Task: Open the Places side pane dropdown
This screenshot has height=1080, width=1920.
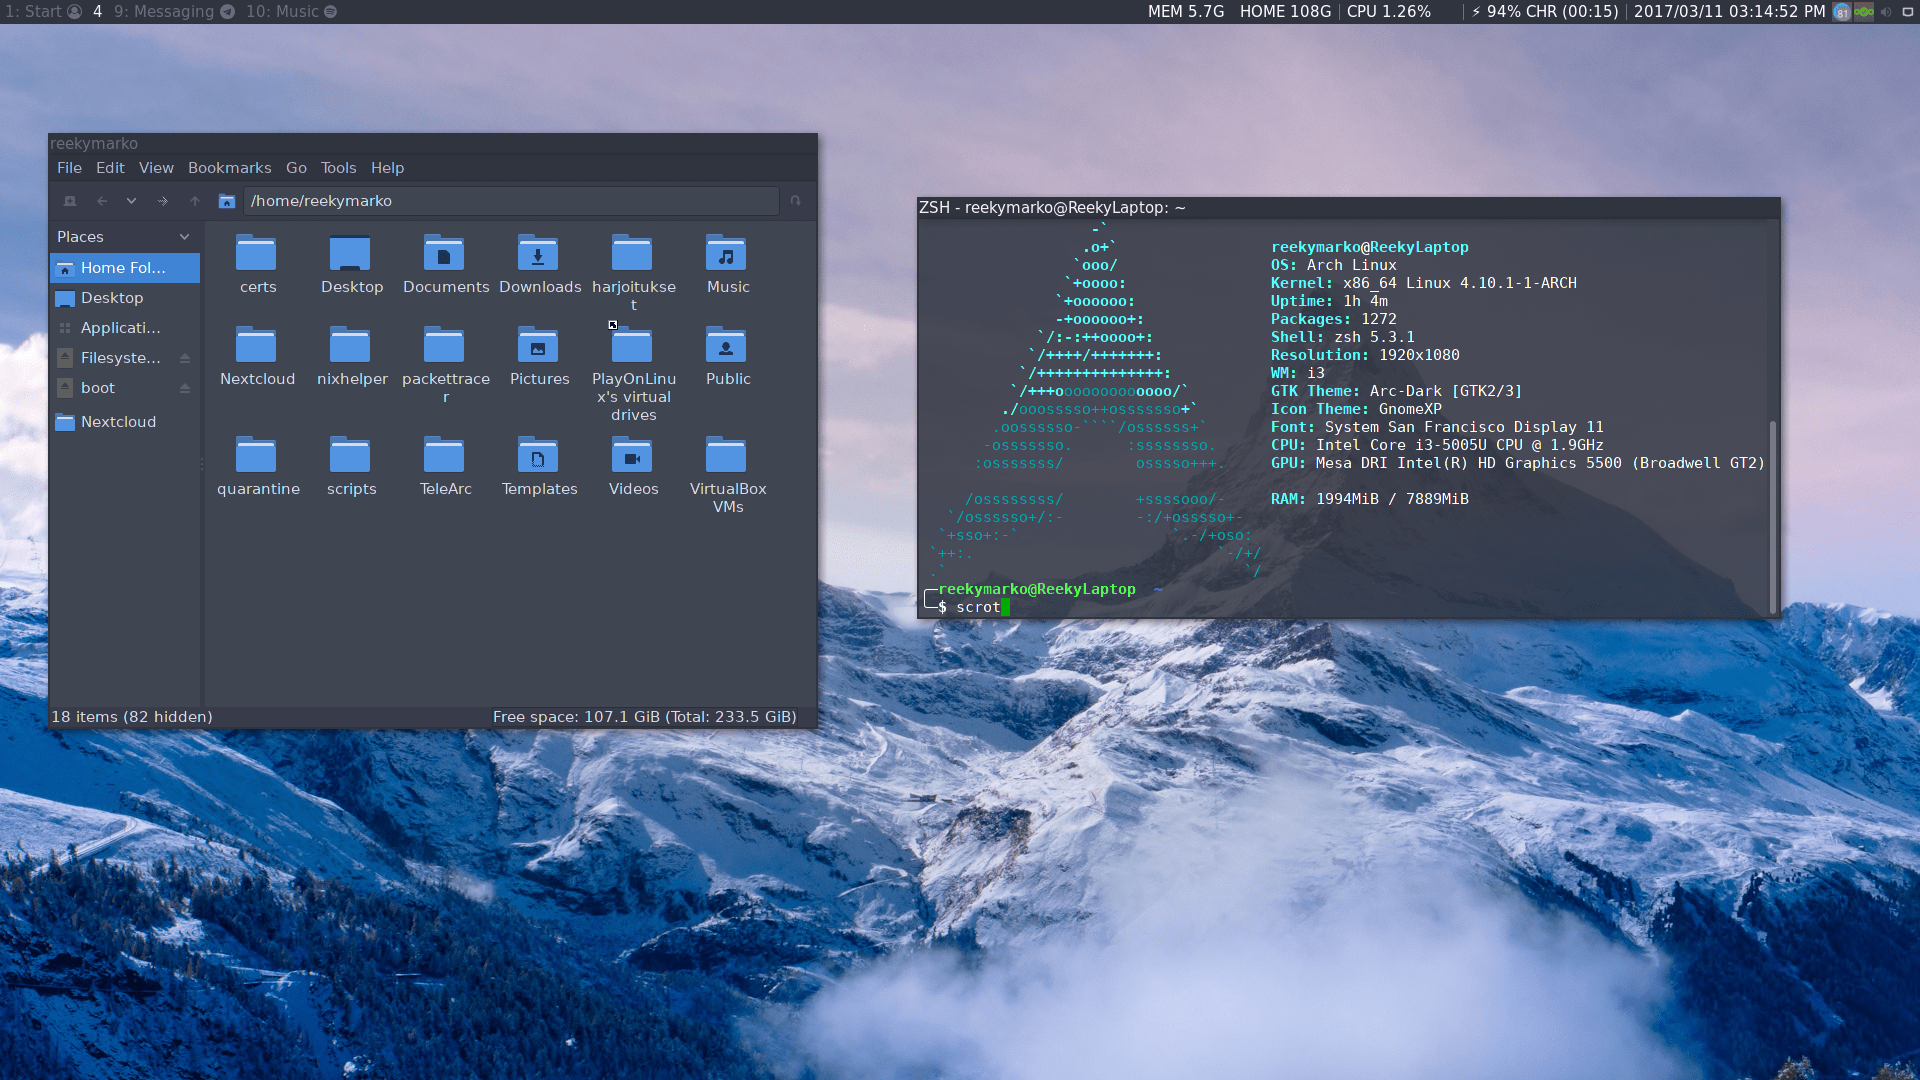Action: pyautogui.click(x=185, y=237)
